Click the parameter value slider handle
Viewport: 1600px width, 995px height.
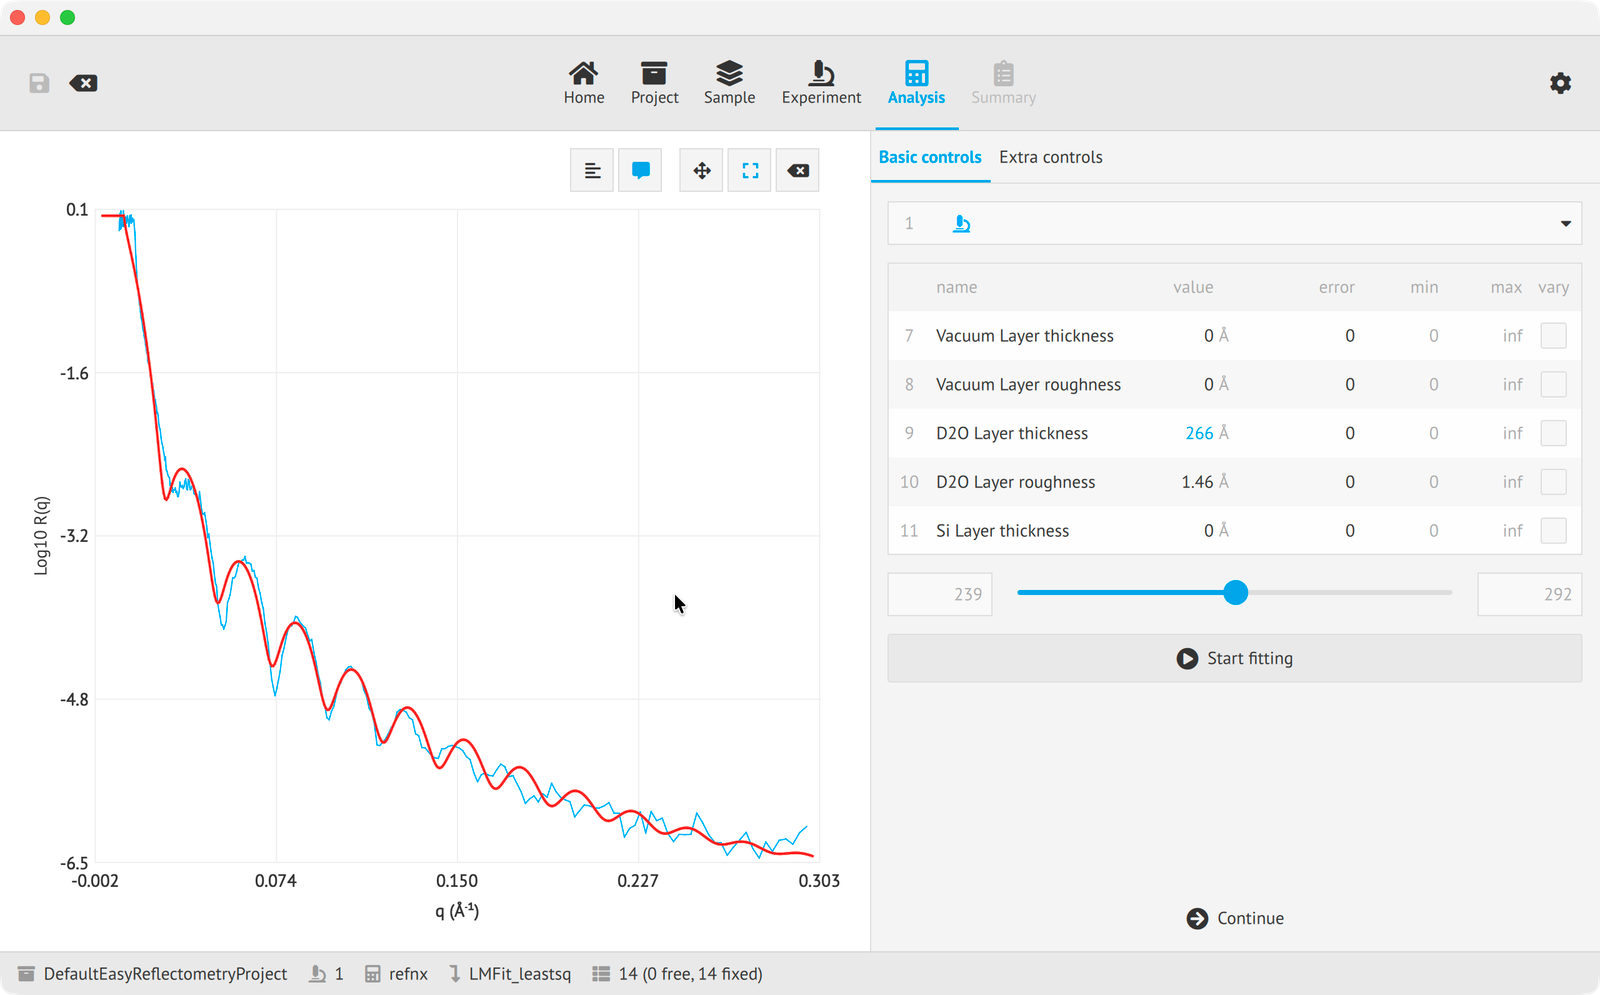[1236, 593]
